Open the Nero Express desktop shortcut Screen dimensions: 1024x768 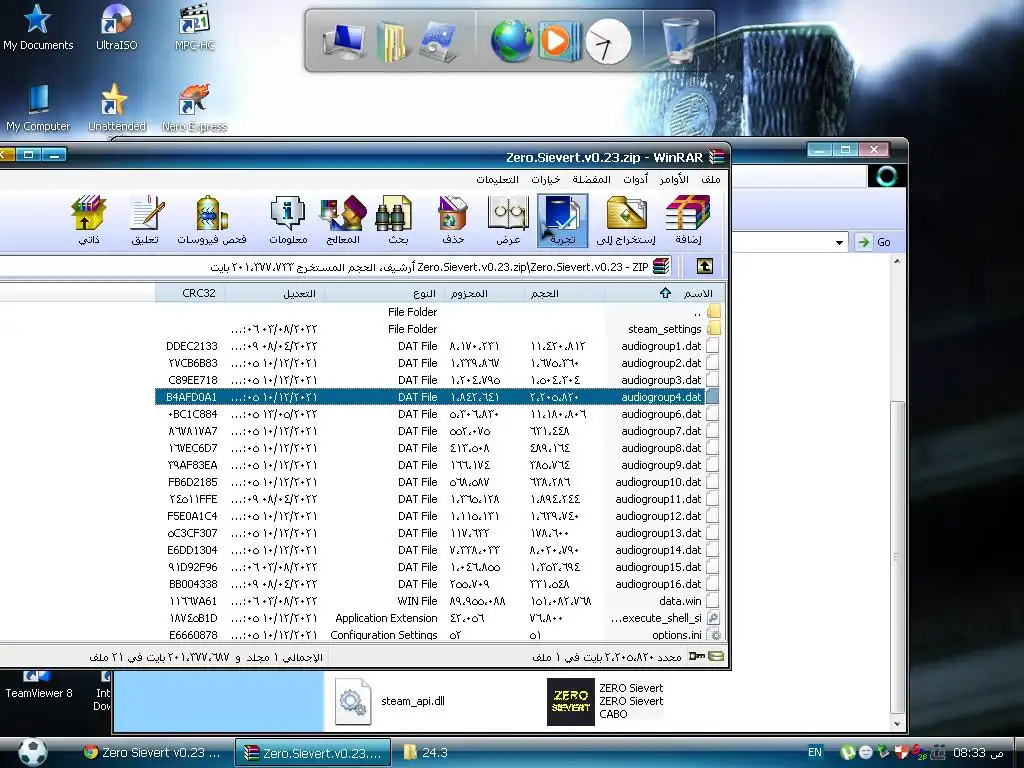194,108
